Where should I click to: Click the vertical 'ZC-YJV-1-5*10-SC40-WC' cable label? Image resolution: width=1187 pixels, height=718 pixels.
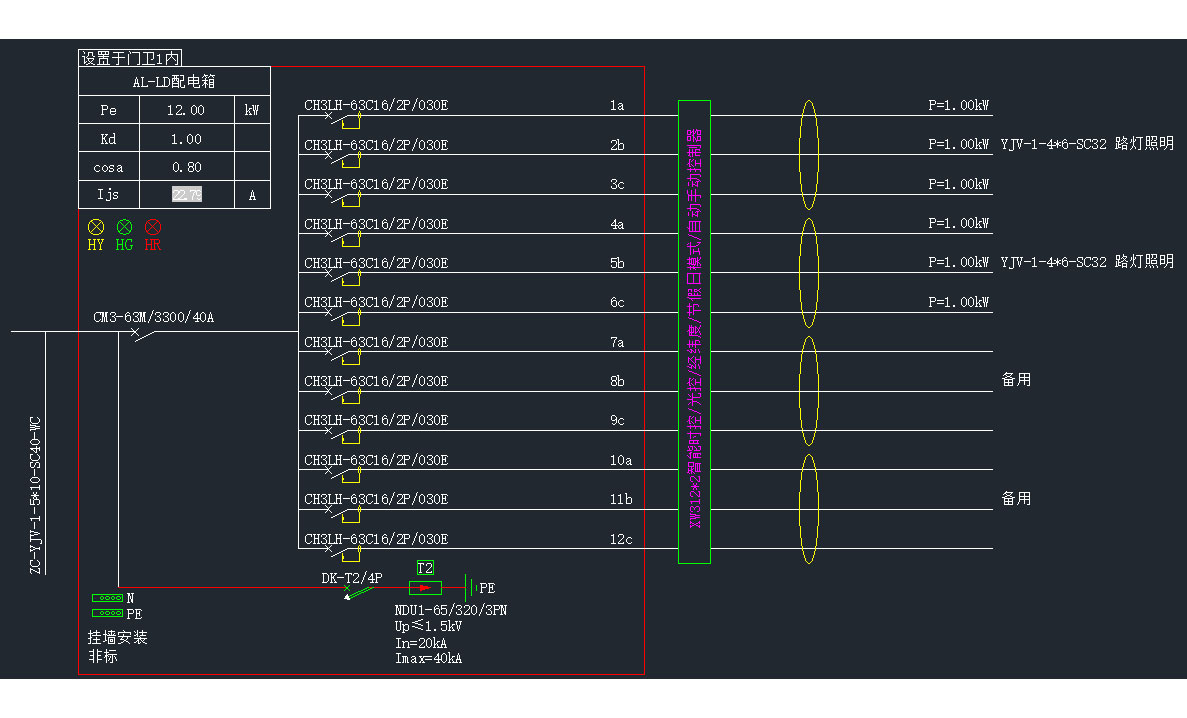pyautogui.click(x=36, y=495)
